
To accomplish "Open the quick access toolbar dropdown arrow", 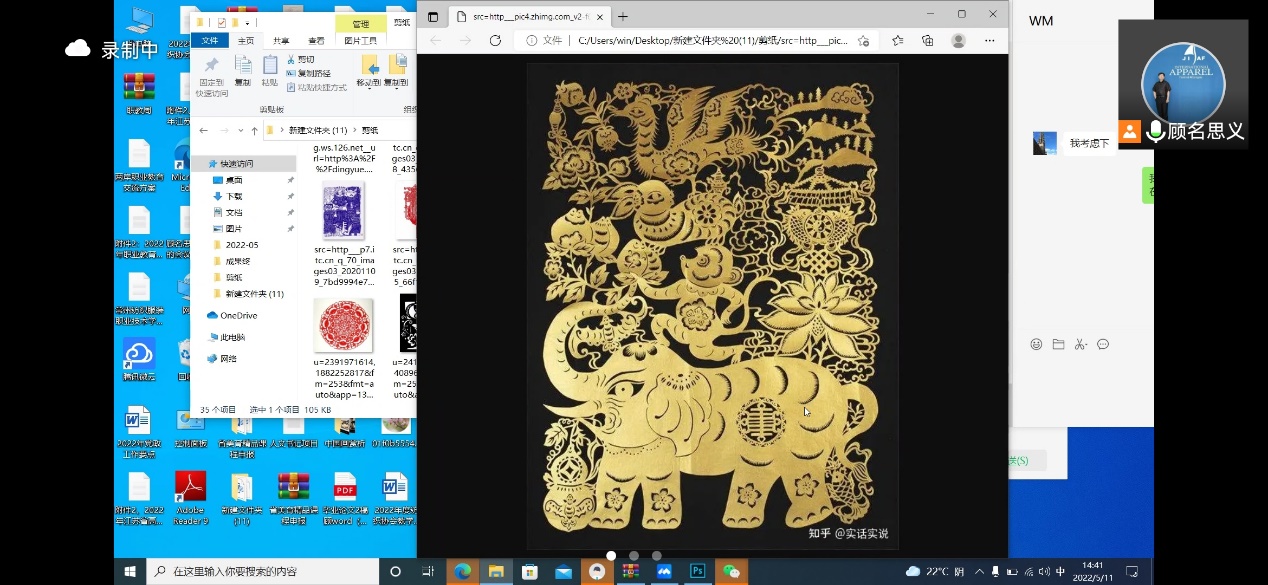I will tap(245, 21).
